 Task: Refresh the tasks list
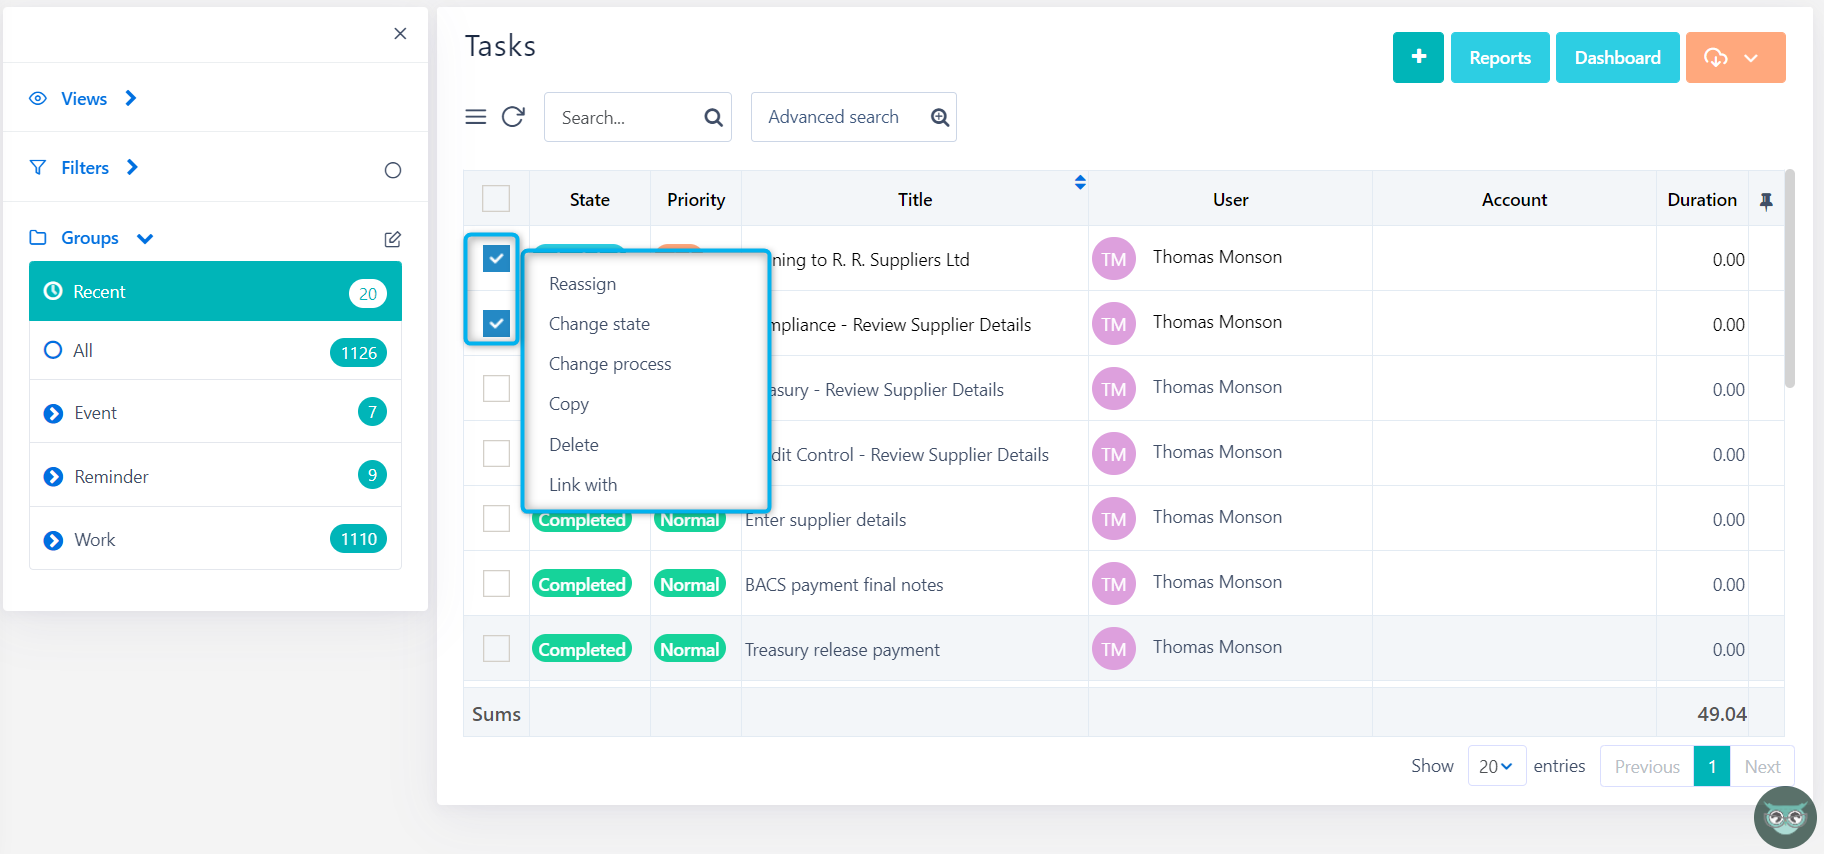pos(513,117)
